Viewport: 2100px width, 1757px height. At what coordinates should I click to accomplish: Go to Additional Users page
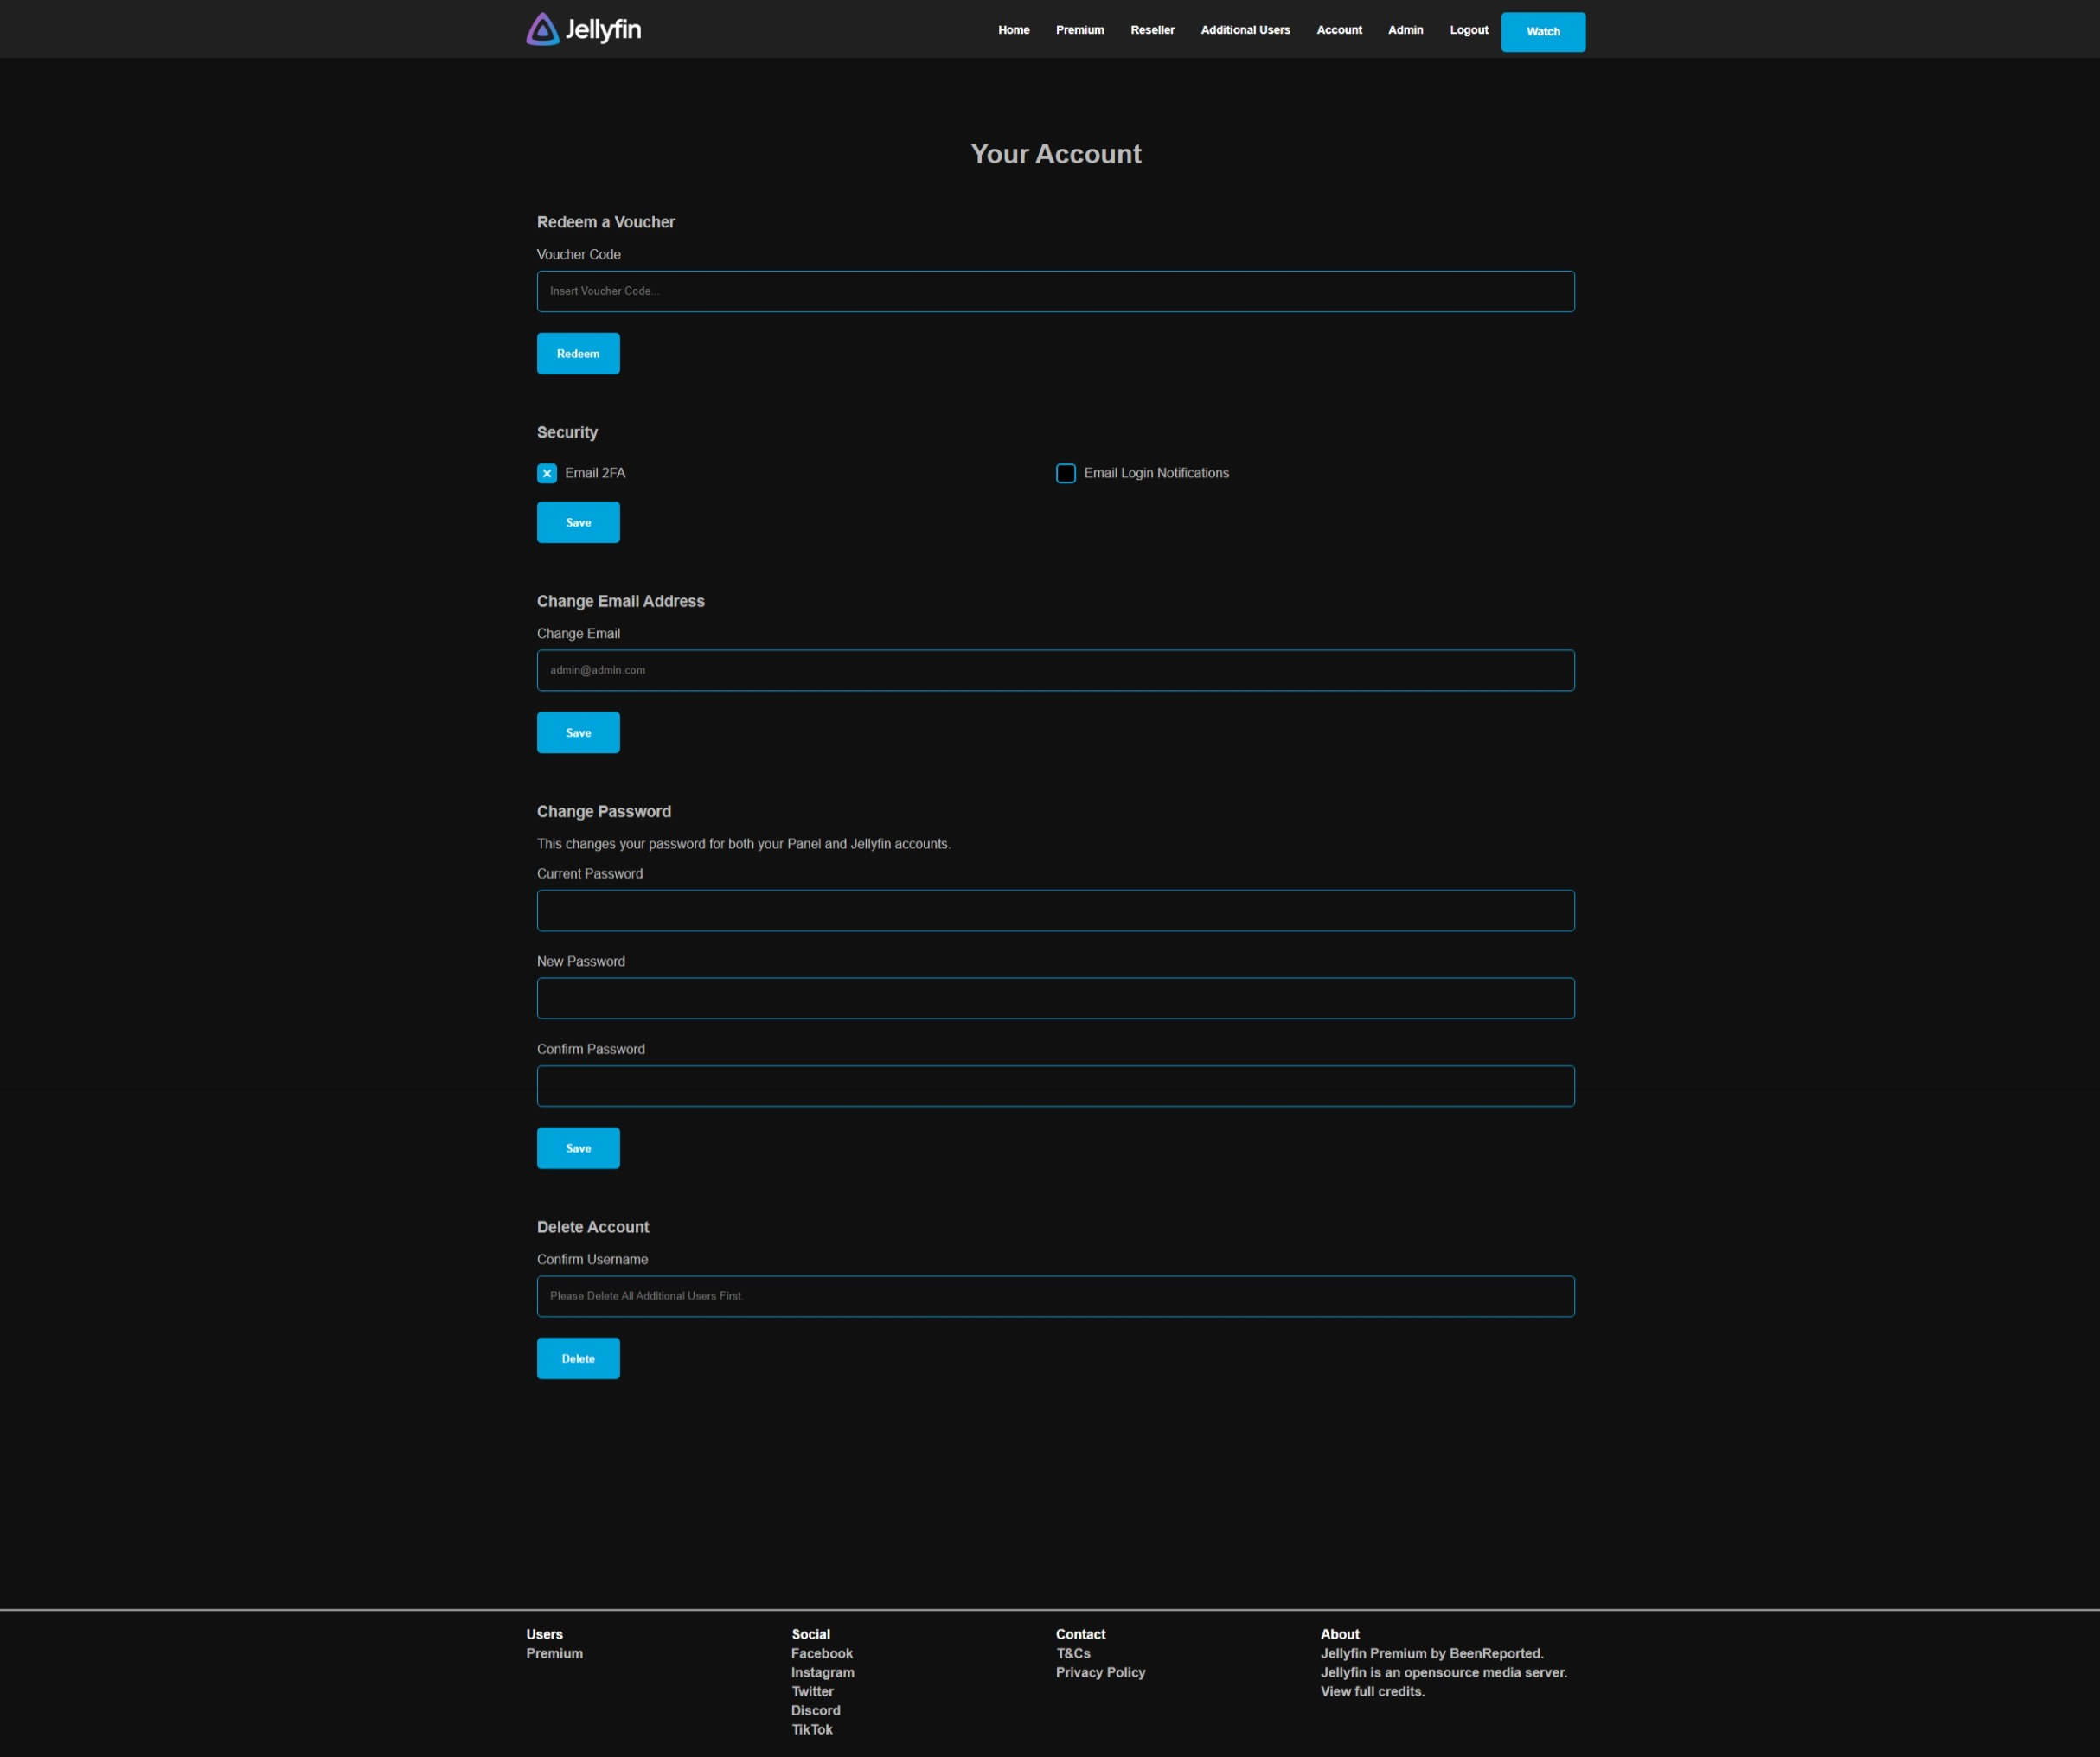1245,30
